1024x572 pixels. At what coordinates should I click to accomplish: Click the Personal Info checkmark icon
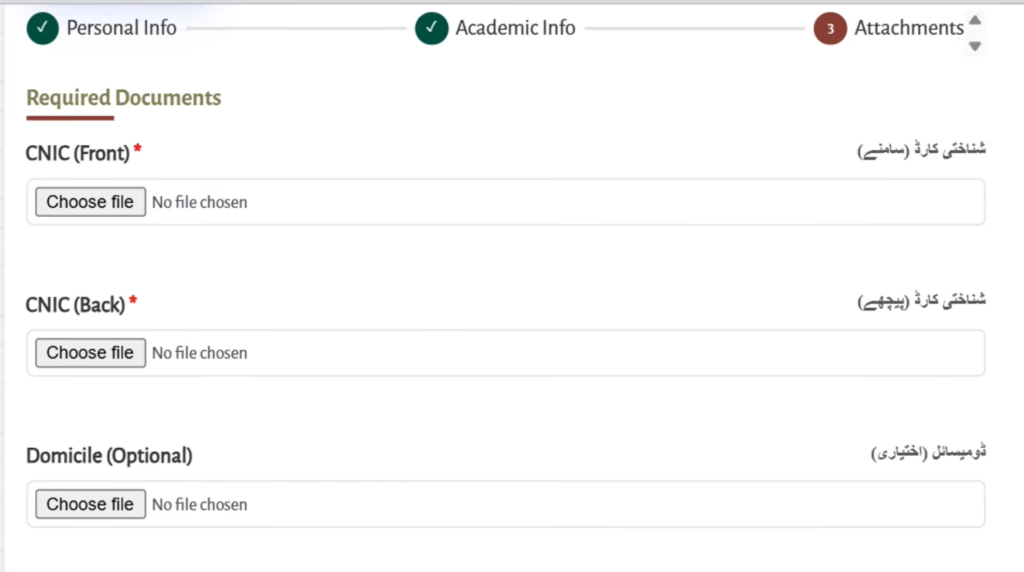coord(42,29)
